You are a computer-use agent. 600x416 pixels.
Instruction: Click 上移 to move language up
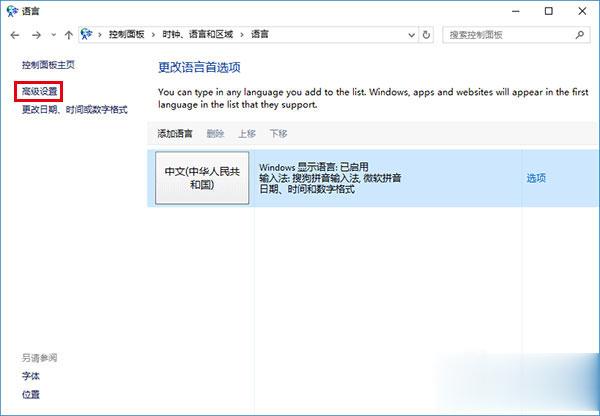point(247,134)
